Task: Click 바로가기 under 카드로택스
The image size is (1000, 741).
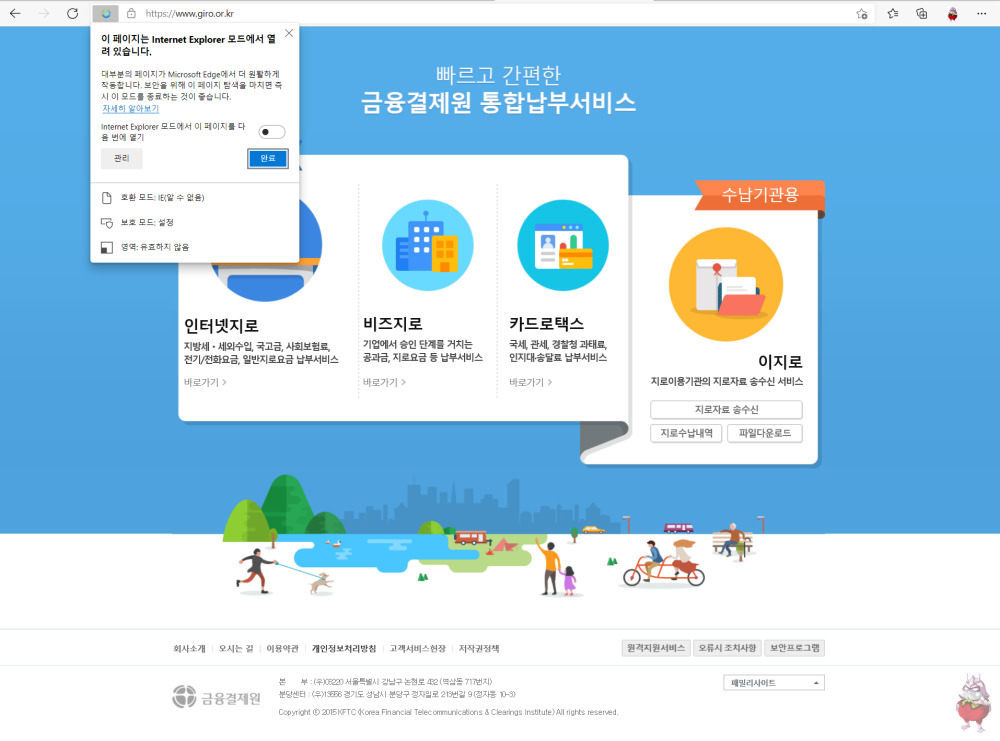Action: 531,382
